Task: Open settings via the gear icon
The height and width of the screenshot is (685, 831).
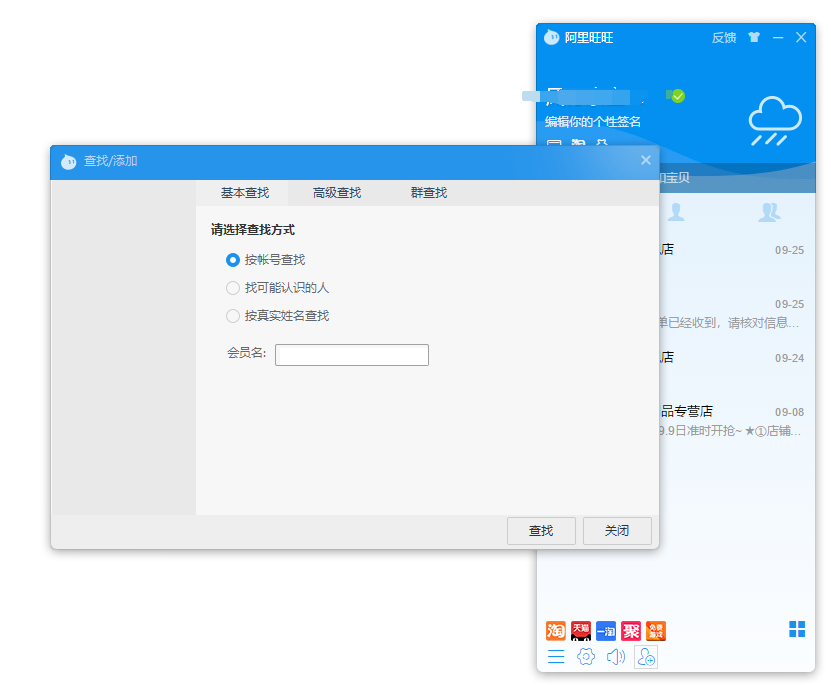Action: coord(586,657)
